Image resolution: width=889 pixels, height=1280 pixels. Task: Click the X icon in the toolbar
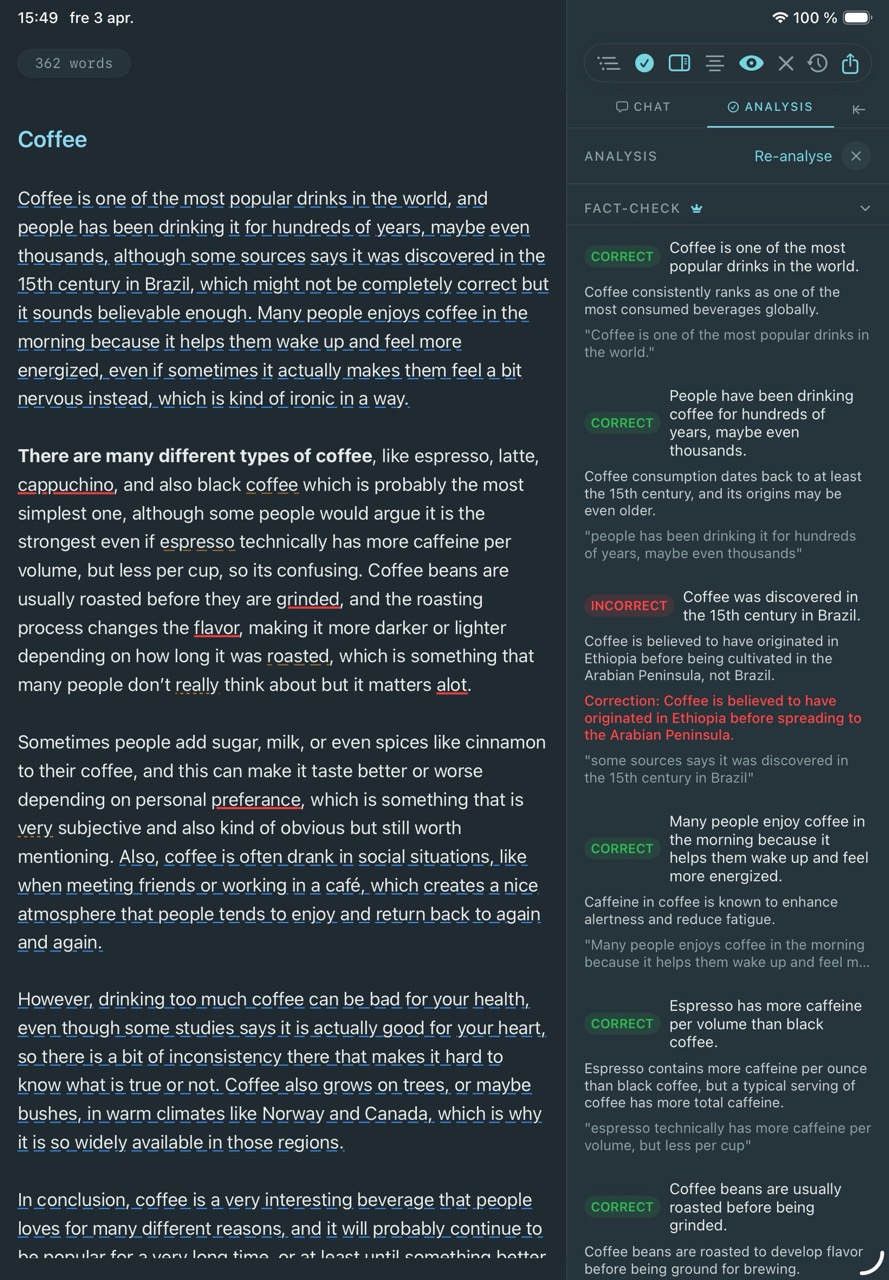click(786, 63)
